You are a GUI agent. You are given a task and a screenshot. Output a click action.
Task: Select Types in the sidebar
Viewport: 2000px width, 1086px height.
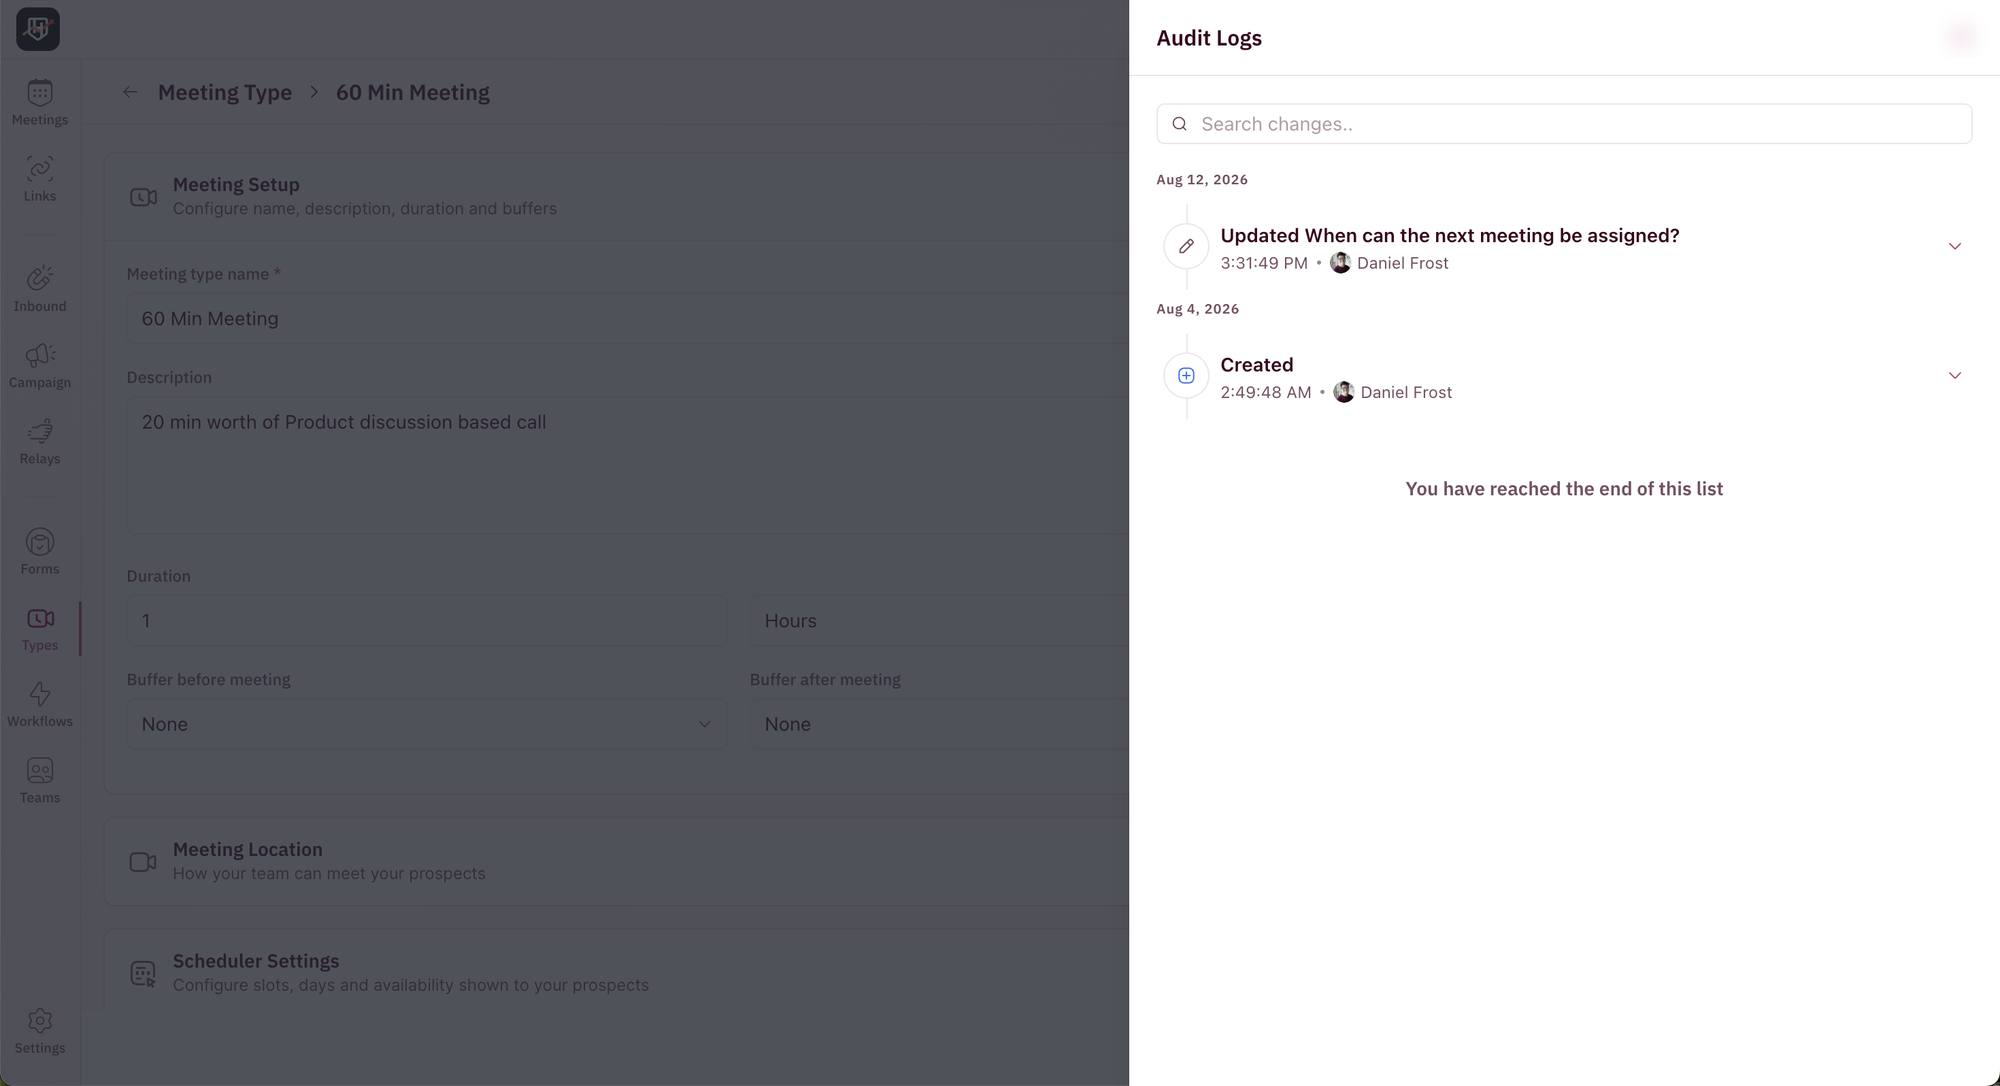click(x=40, y=629)
